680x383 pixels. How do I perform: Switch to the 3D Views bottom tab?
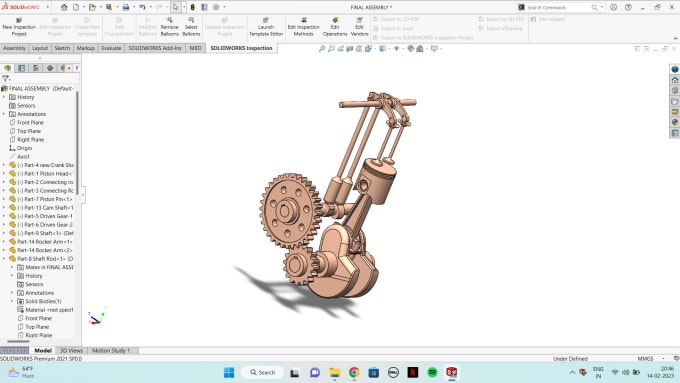click(x=71, y=350)
